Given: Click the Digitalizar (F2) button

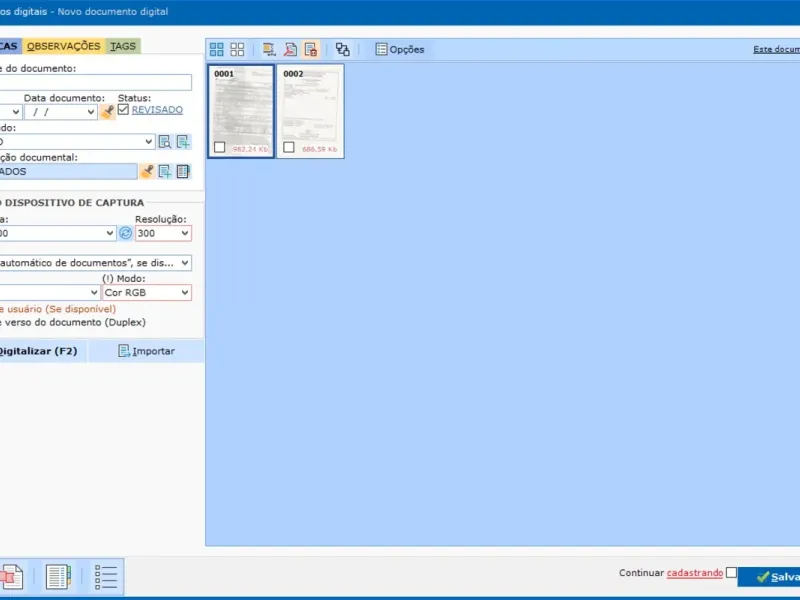Looking at the screenshot, I should [42, 351].
